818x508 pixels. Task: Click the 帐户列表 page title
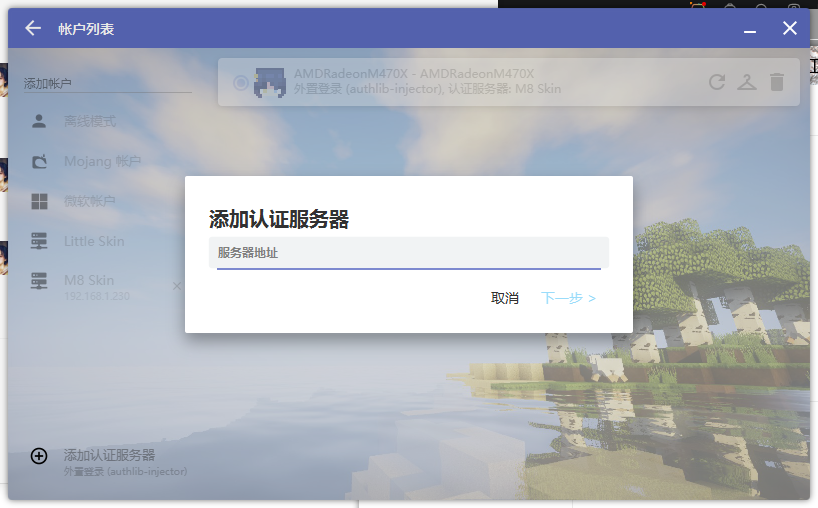click(x=86, y=29)
